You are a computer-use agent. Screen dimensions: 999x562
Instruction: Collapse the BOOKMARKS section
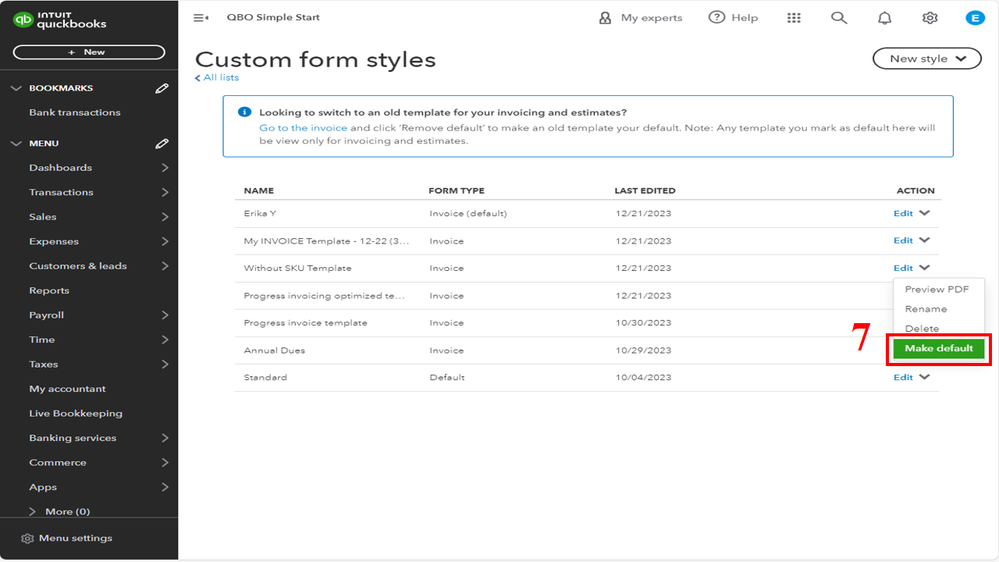click(x=16, y=88)
